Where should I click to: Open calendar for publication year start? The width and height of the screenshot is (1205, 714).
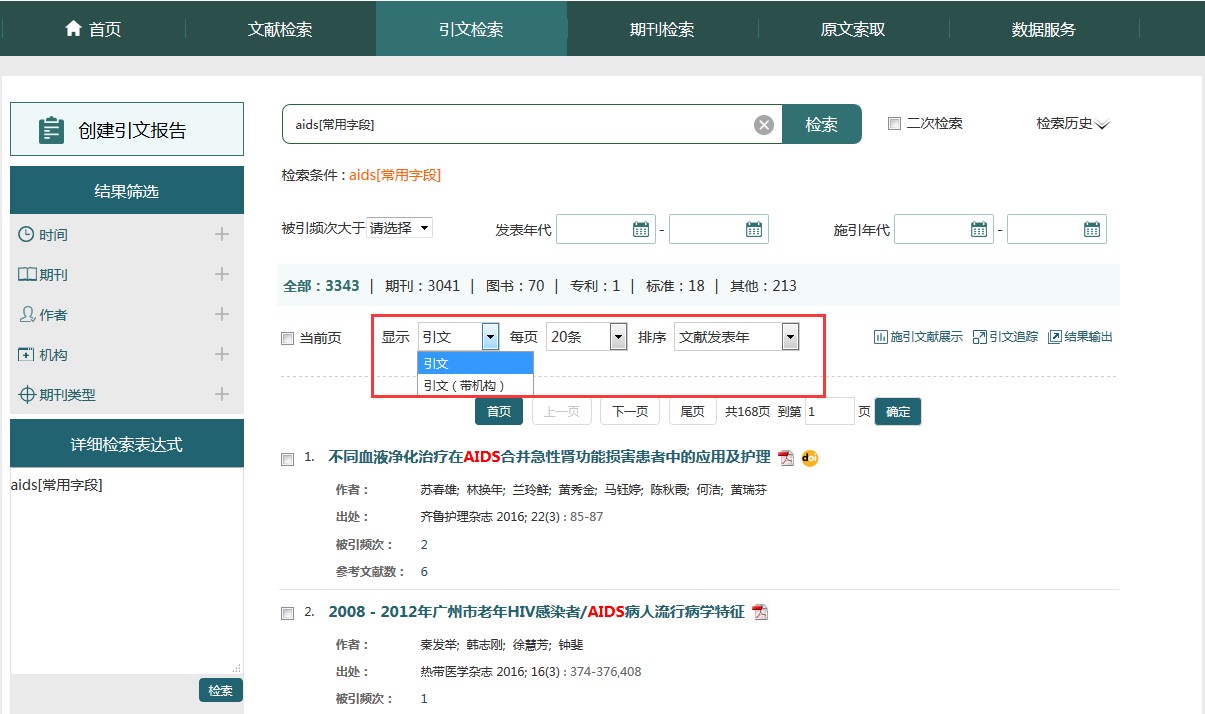(x=641, y=229)
